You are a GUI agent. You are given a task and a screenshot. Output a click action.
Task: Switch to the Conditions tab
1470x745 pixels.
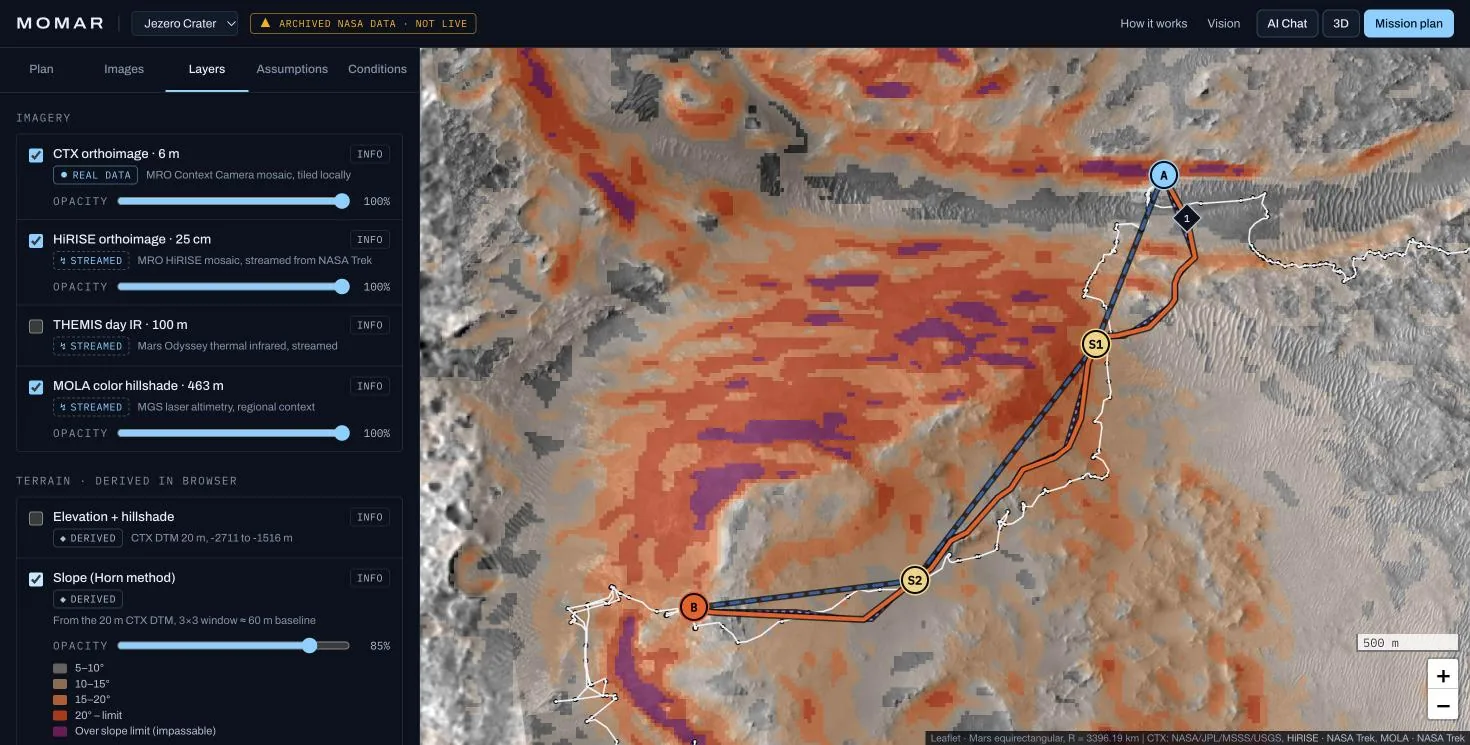377,69
